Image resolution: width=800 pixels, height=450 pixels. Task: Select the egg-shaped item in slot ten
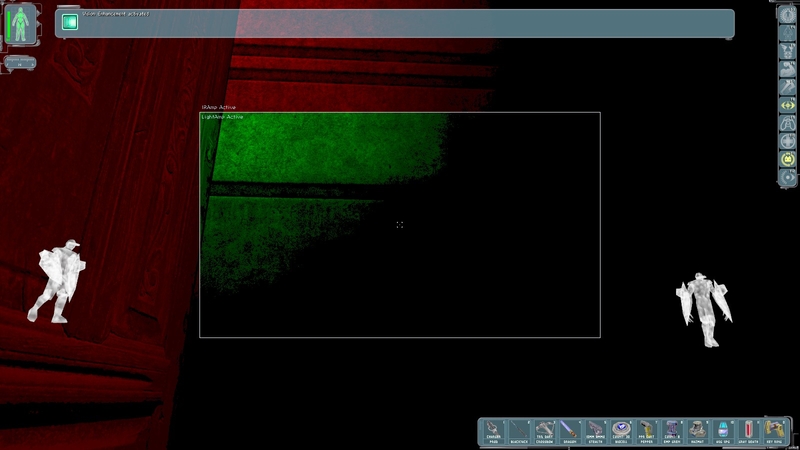coord(723,432)
